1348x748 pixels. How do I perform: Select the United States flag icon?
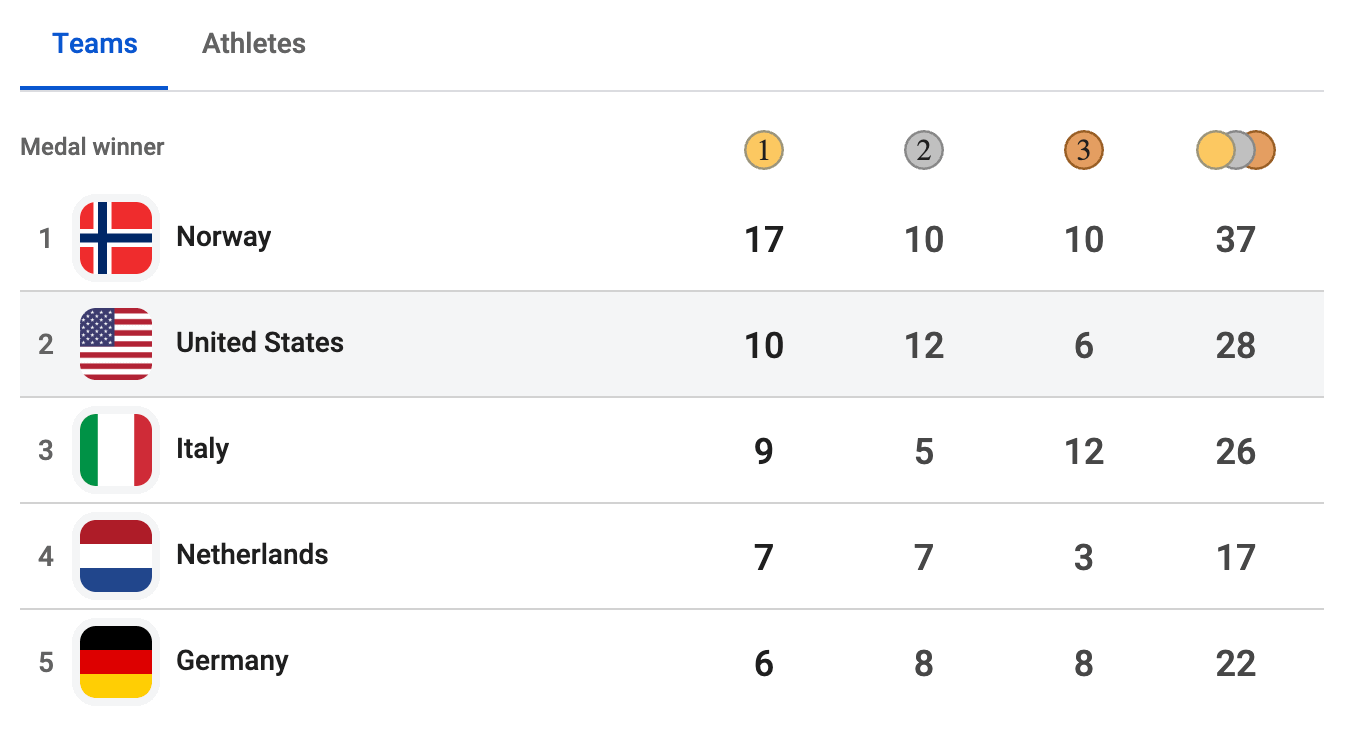coord(116,344)
